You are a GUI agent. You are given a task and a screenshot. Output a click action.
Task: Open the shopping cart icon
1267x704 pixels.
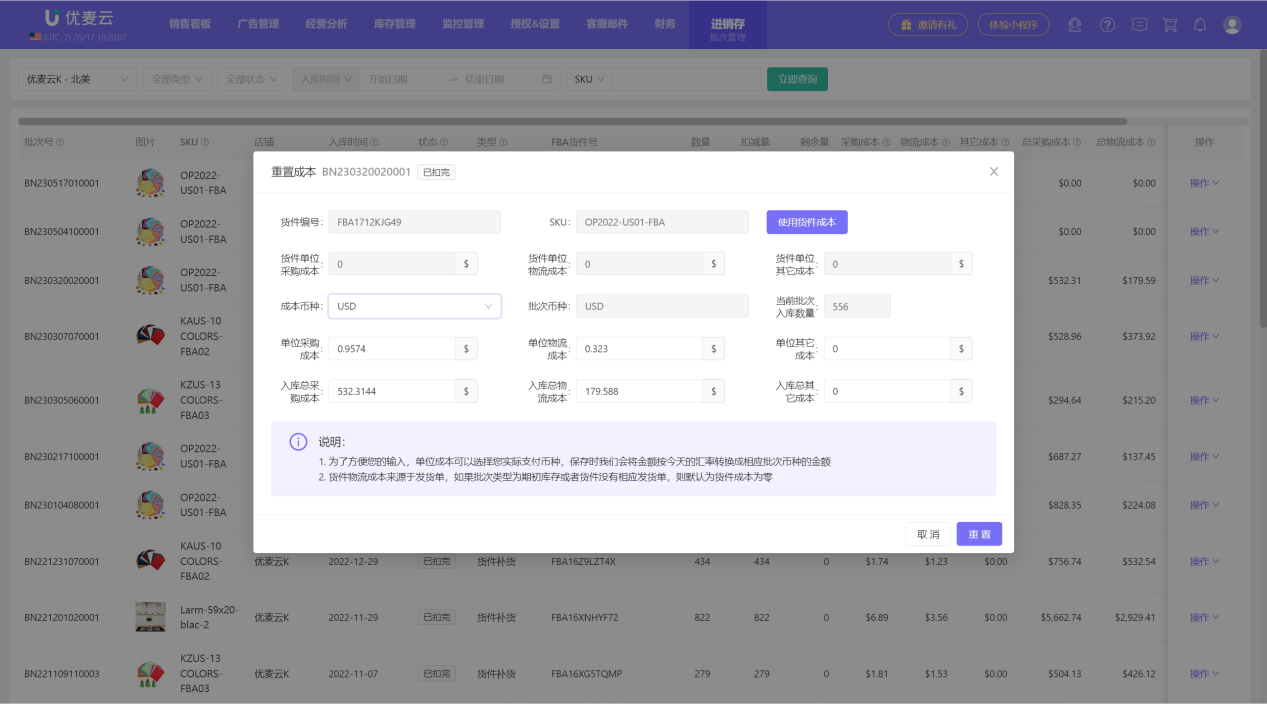pos(1170,25)
